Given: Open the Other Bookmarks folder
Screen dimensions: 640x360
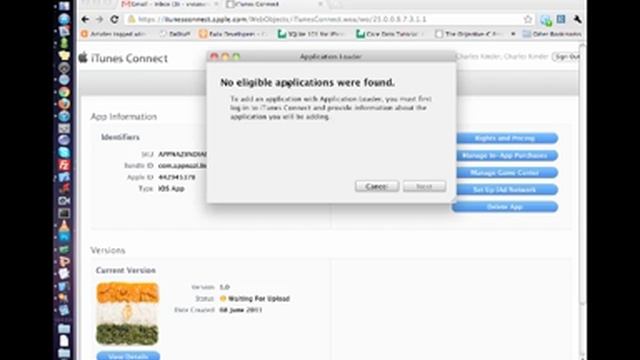Looking at the screenshot, I should pos(552,34).
